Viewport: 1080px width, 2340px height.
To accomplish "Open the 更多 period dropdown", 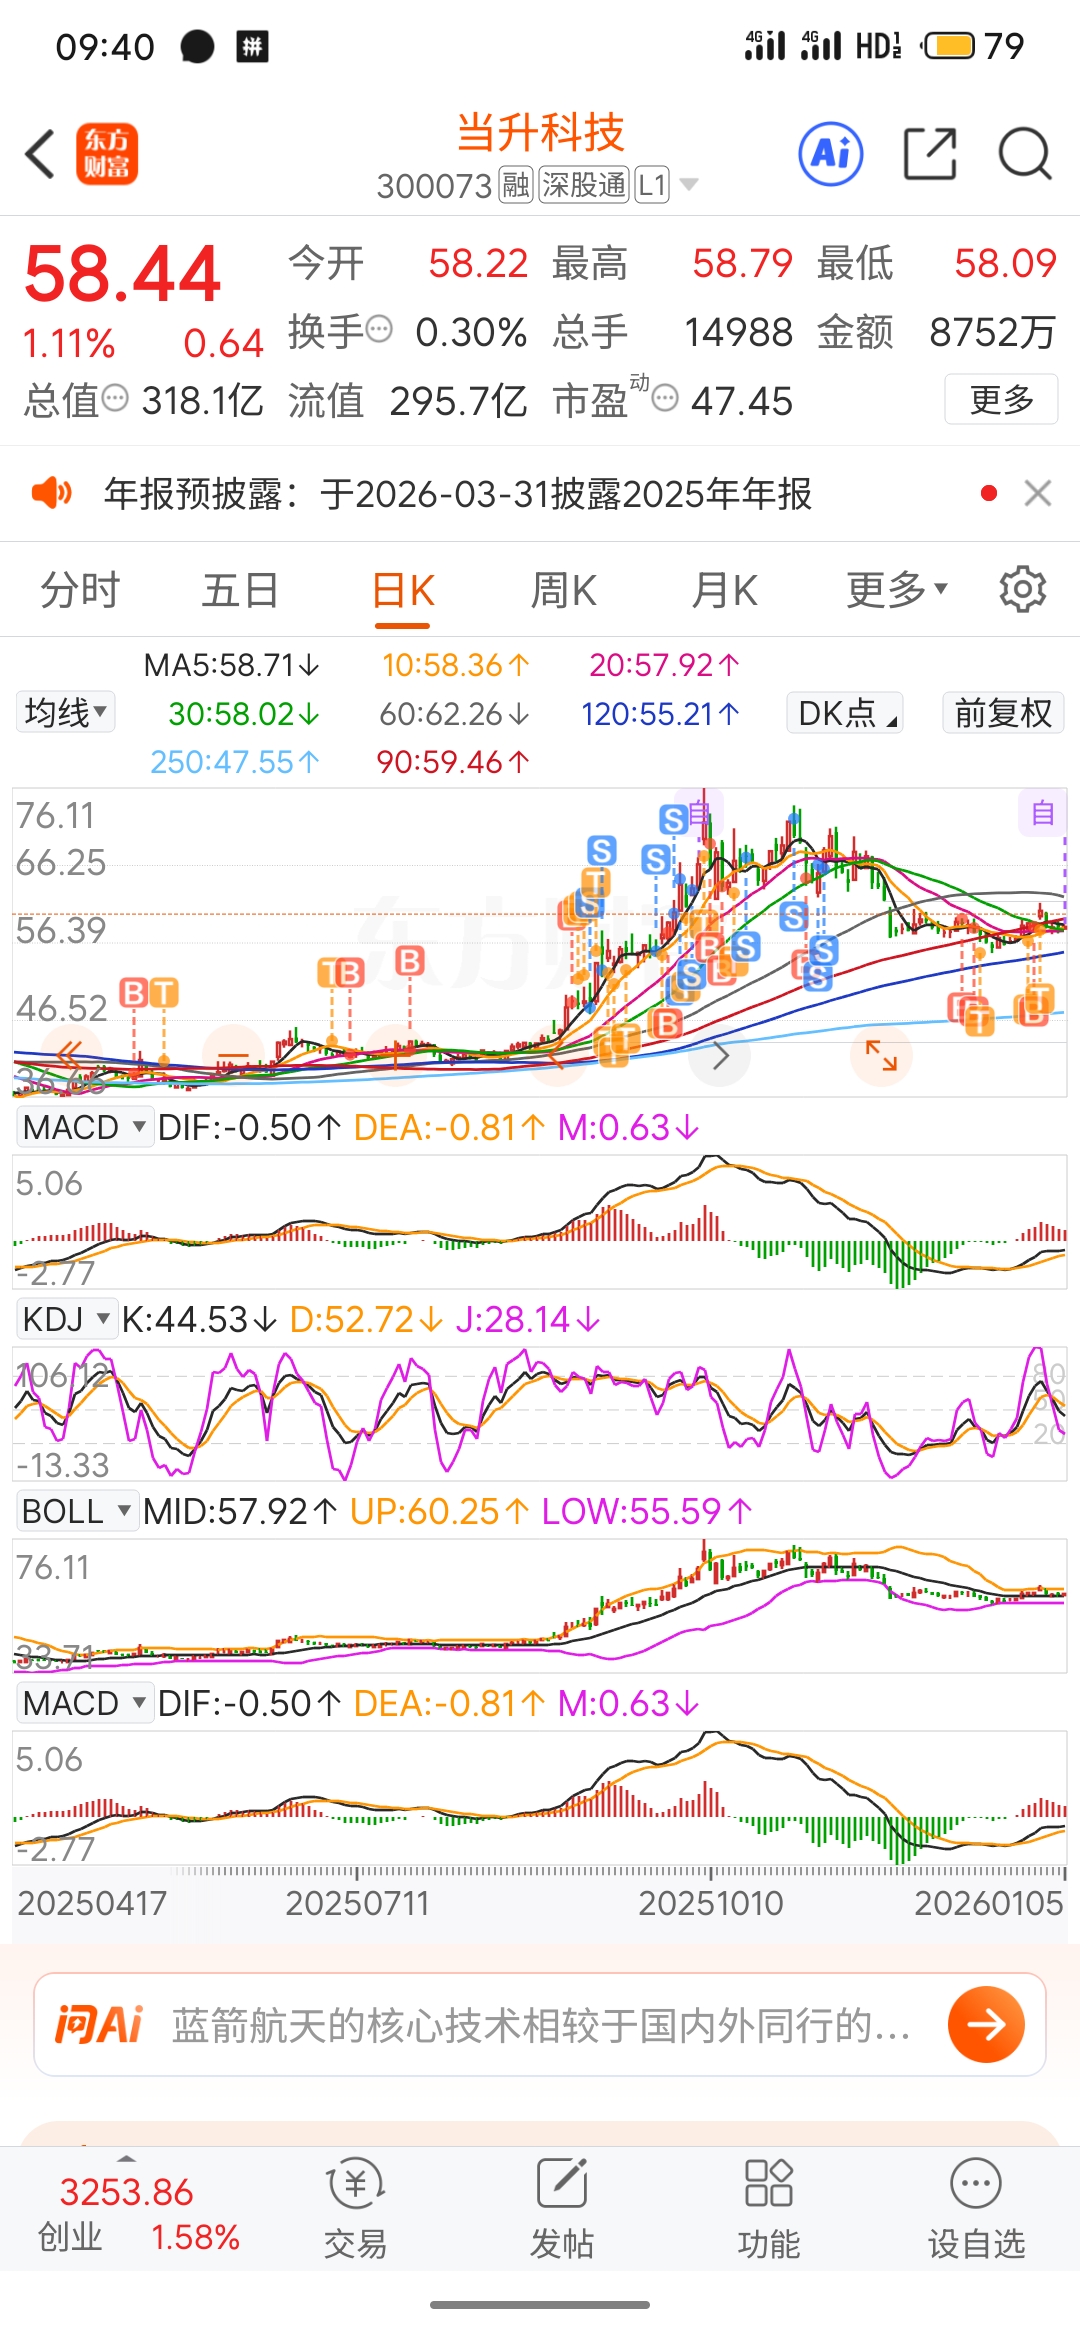I will [x=896, y=590].
